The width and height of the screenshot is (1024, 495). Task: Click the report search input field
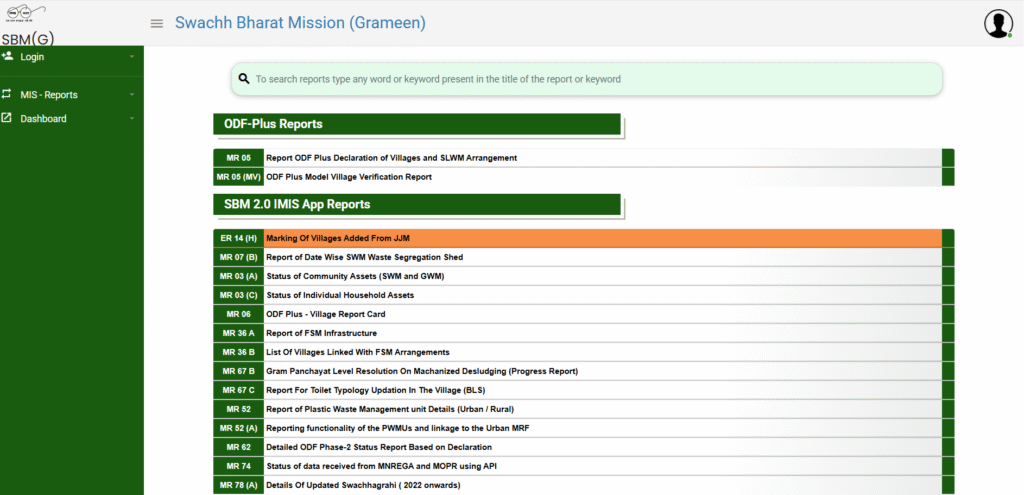pos(586,79)
